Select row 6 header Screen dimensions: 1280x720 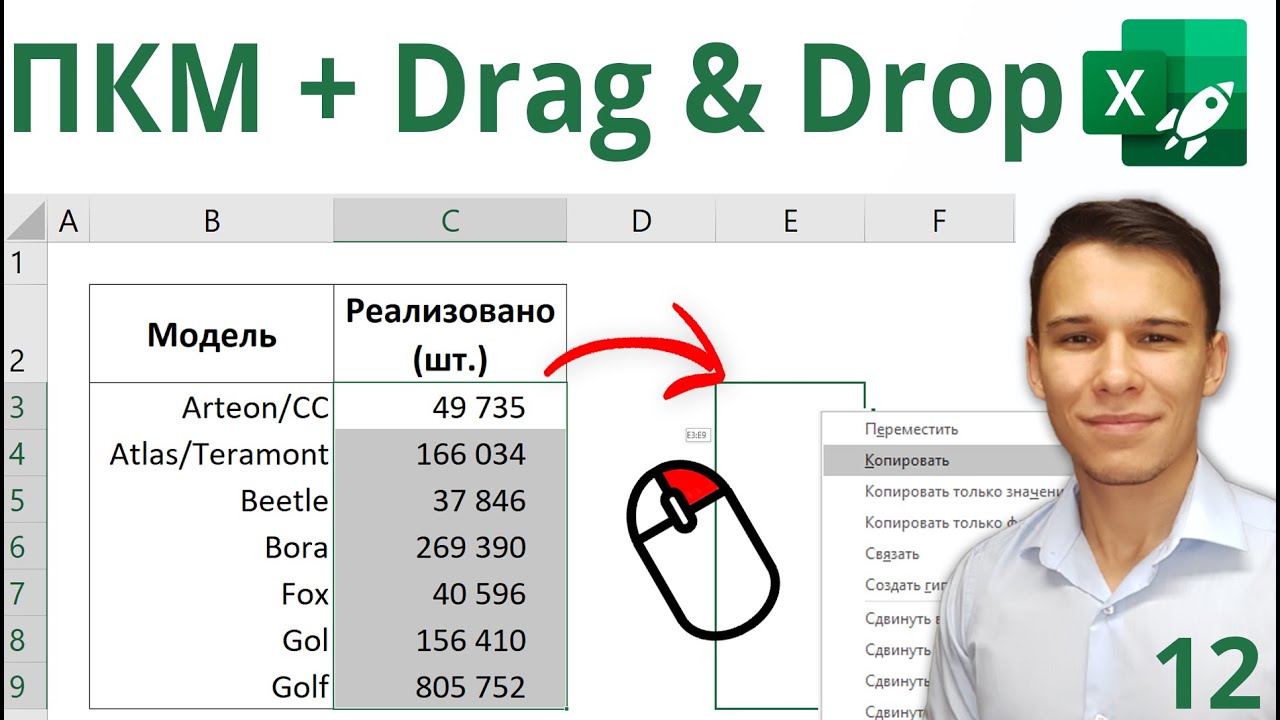coord(26,547)
